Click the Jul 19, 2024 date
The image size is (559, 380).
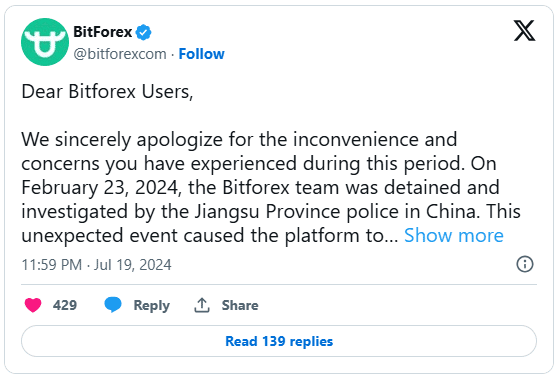click(132, 265)
